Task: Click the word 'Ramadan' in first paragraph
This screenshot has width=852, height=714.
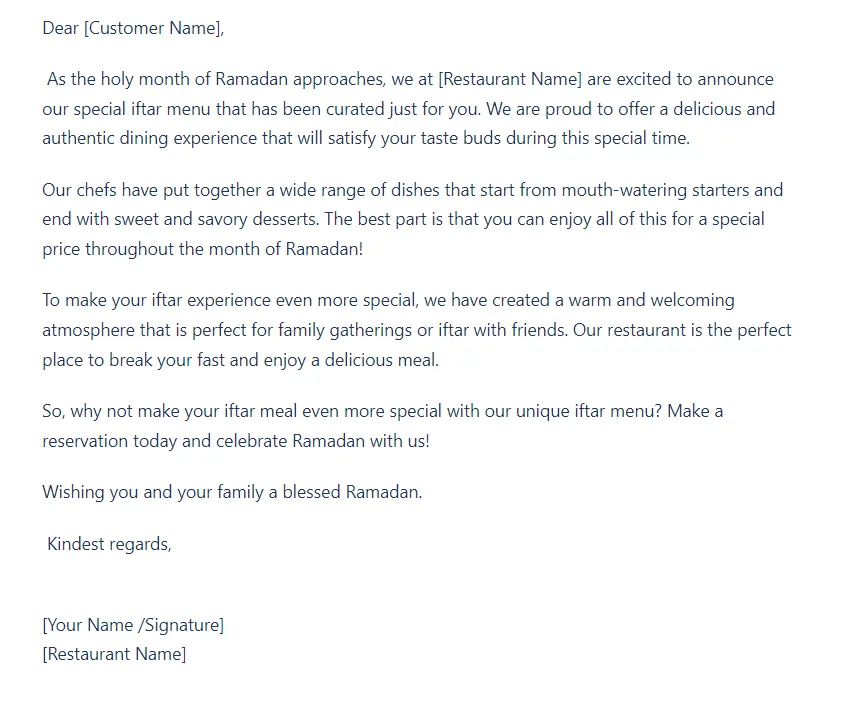Action: click(251, 79)
